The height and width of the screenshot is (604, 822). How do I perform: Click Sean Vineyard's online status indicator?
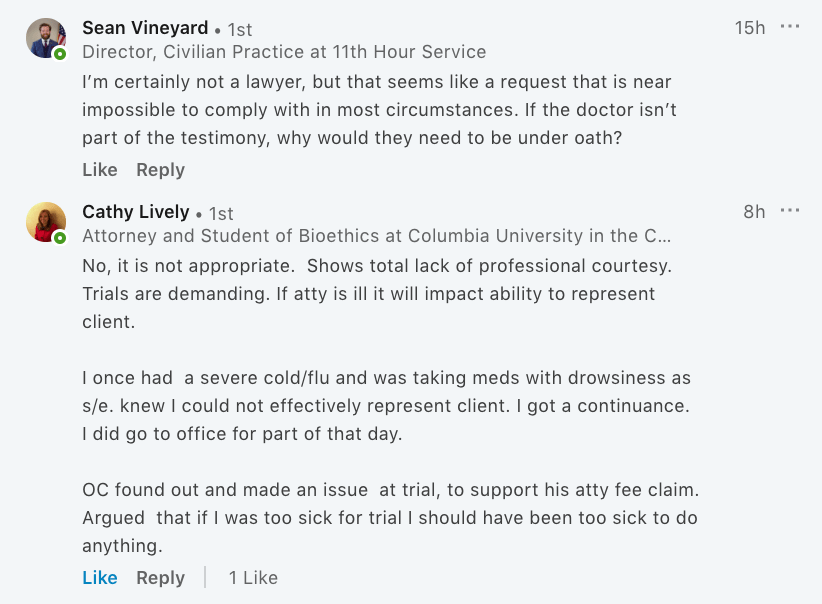[x=60, y=54]
